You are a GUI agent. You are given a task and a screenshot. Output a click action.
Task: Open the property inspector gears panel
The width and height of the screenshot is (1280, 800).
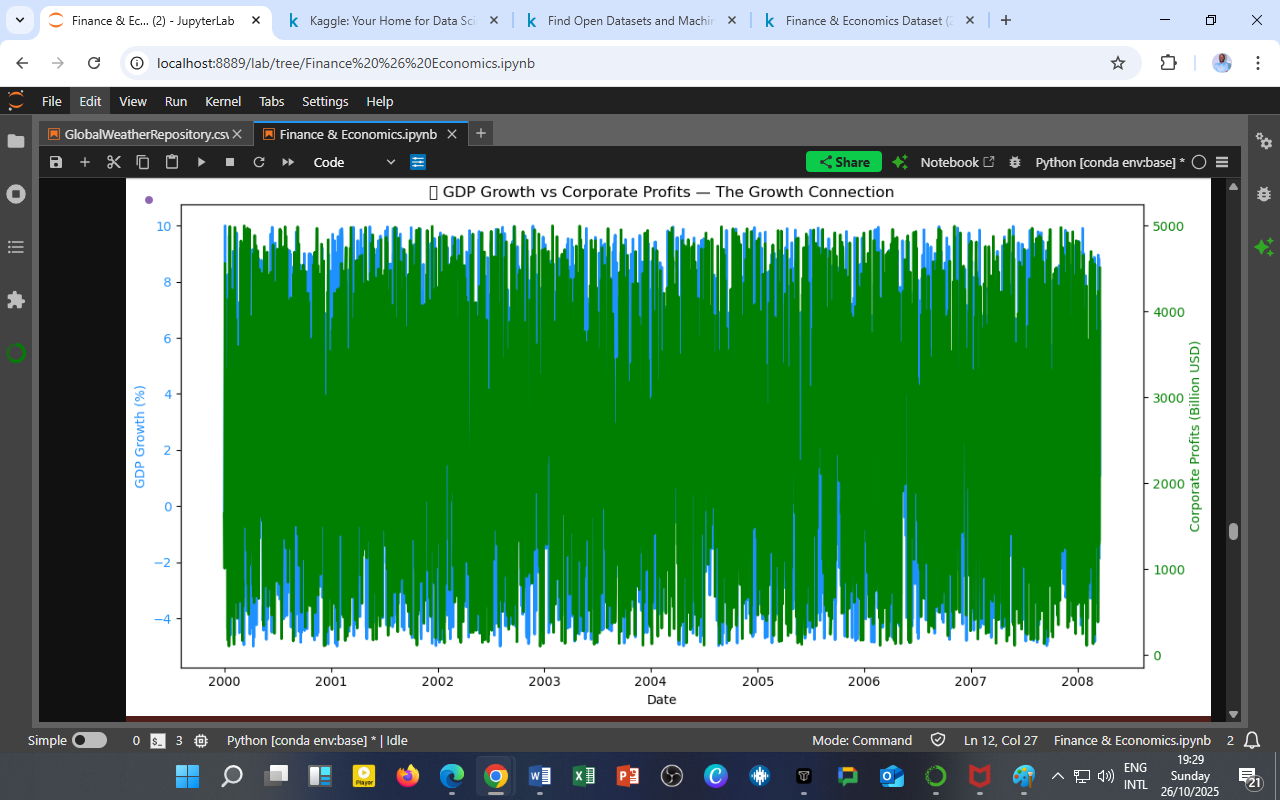tap(1264, 141)
